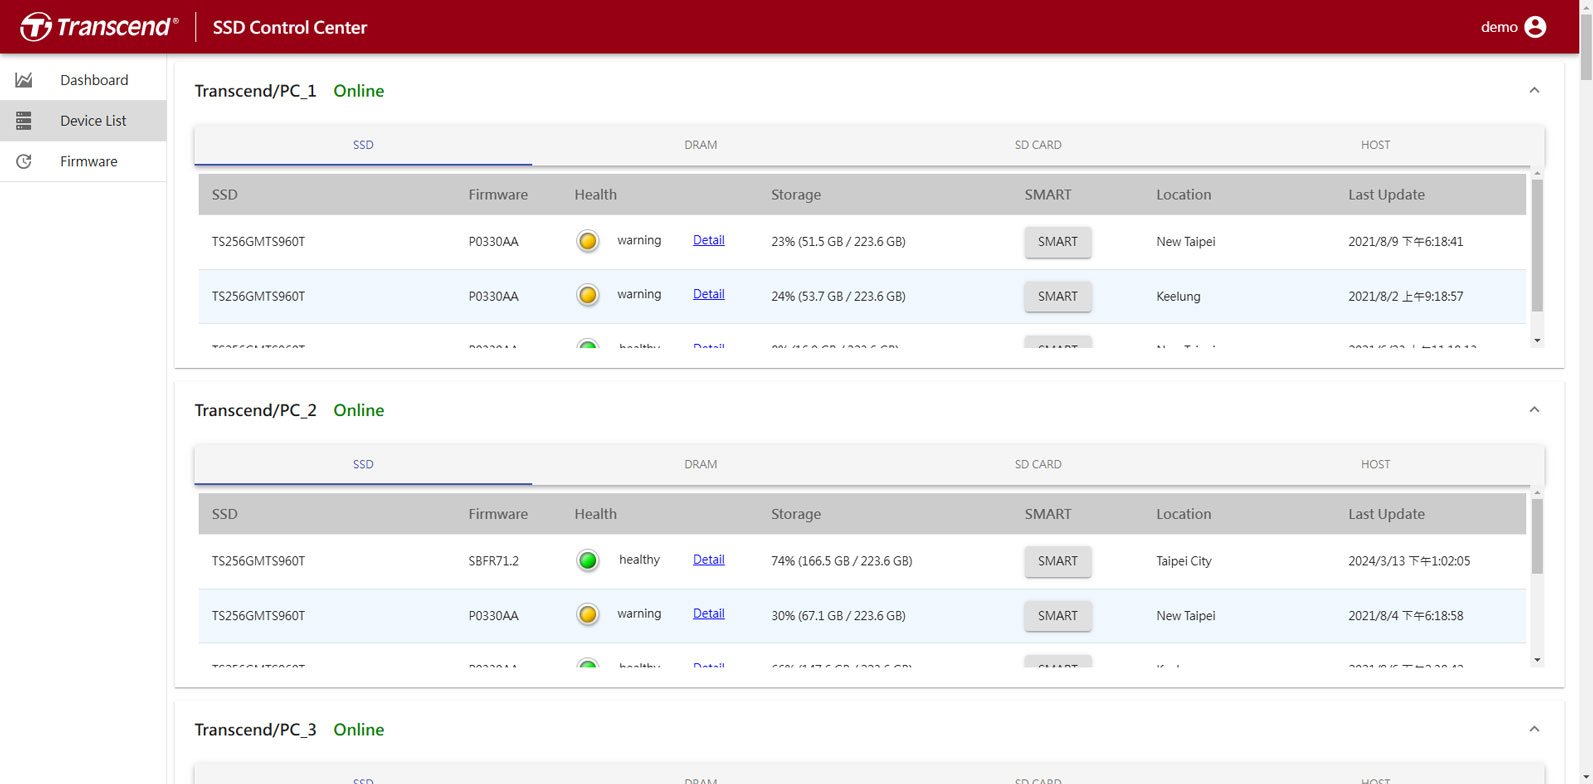
Task: Click Storage column header in PC_2
Action: pos(796,514)
